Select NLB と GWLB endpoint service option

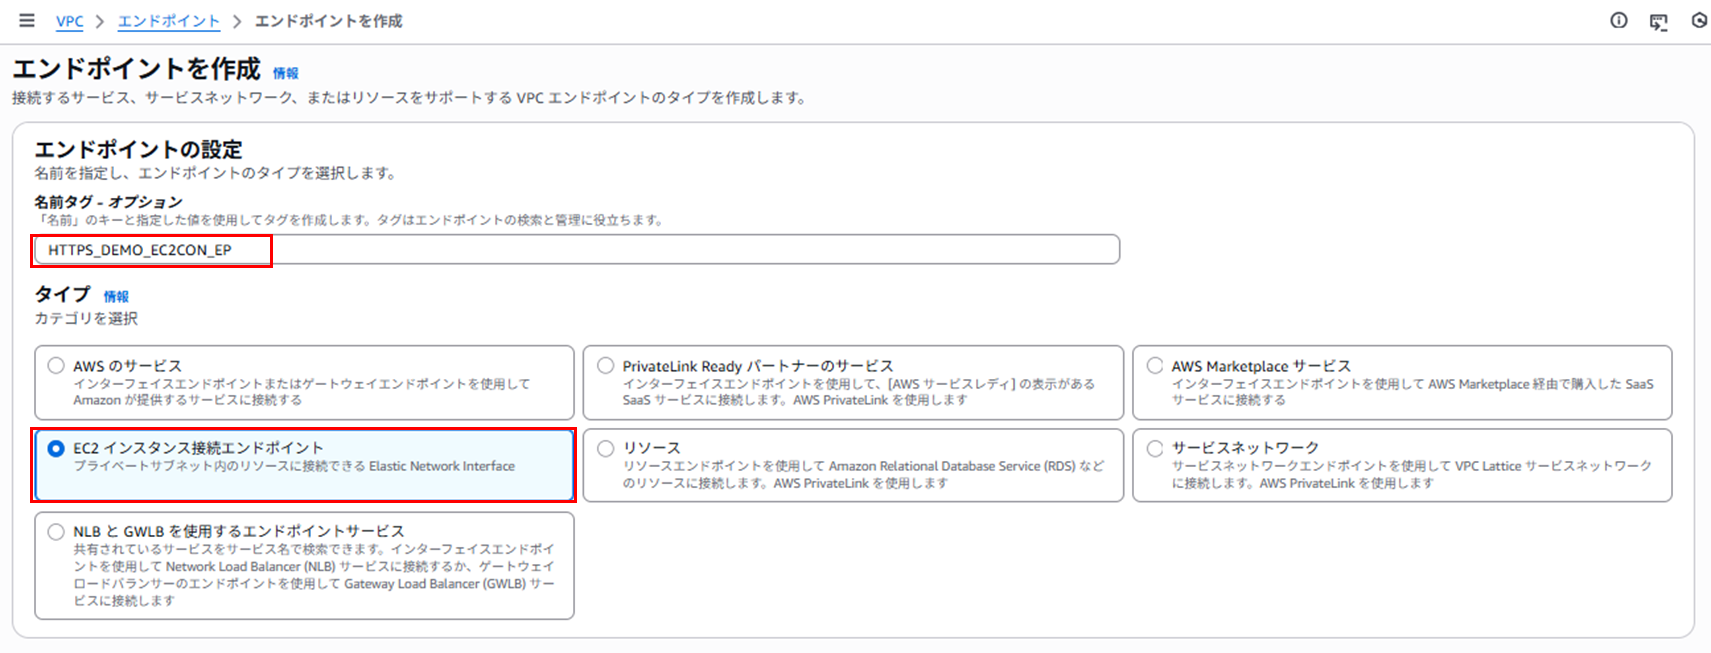tap(56, 532)
